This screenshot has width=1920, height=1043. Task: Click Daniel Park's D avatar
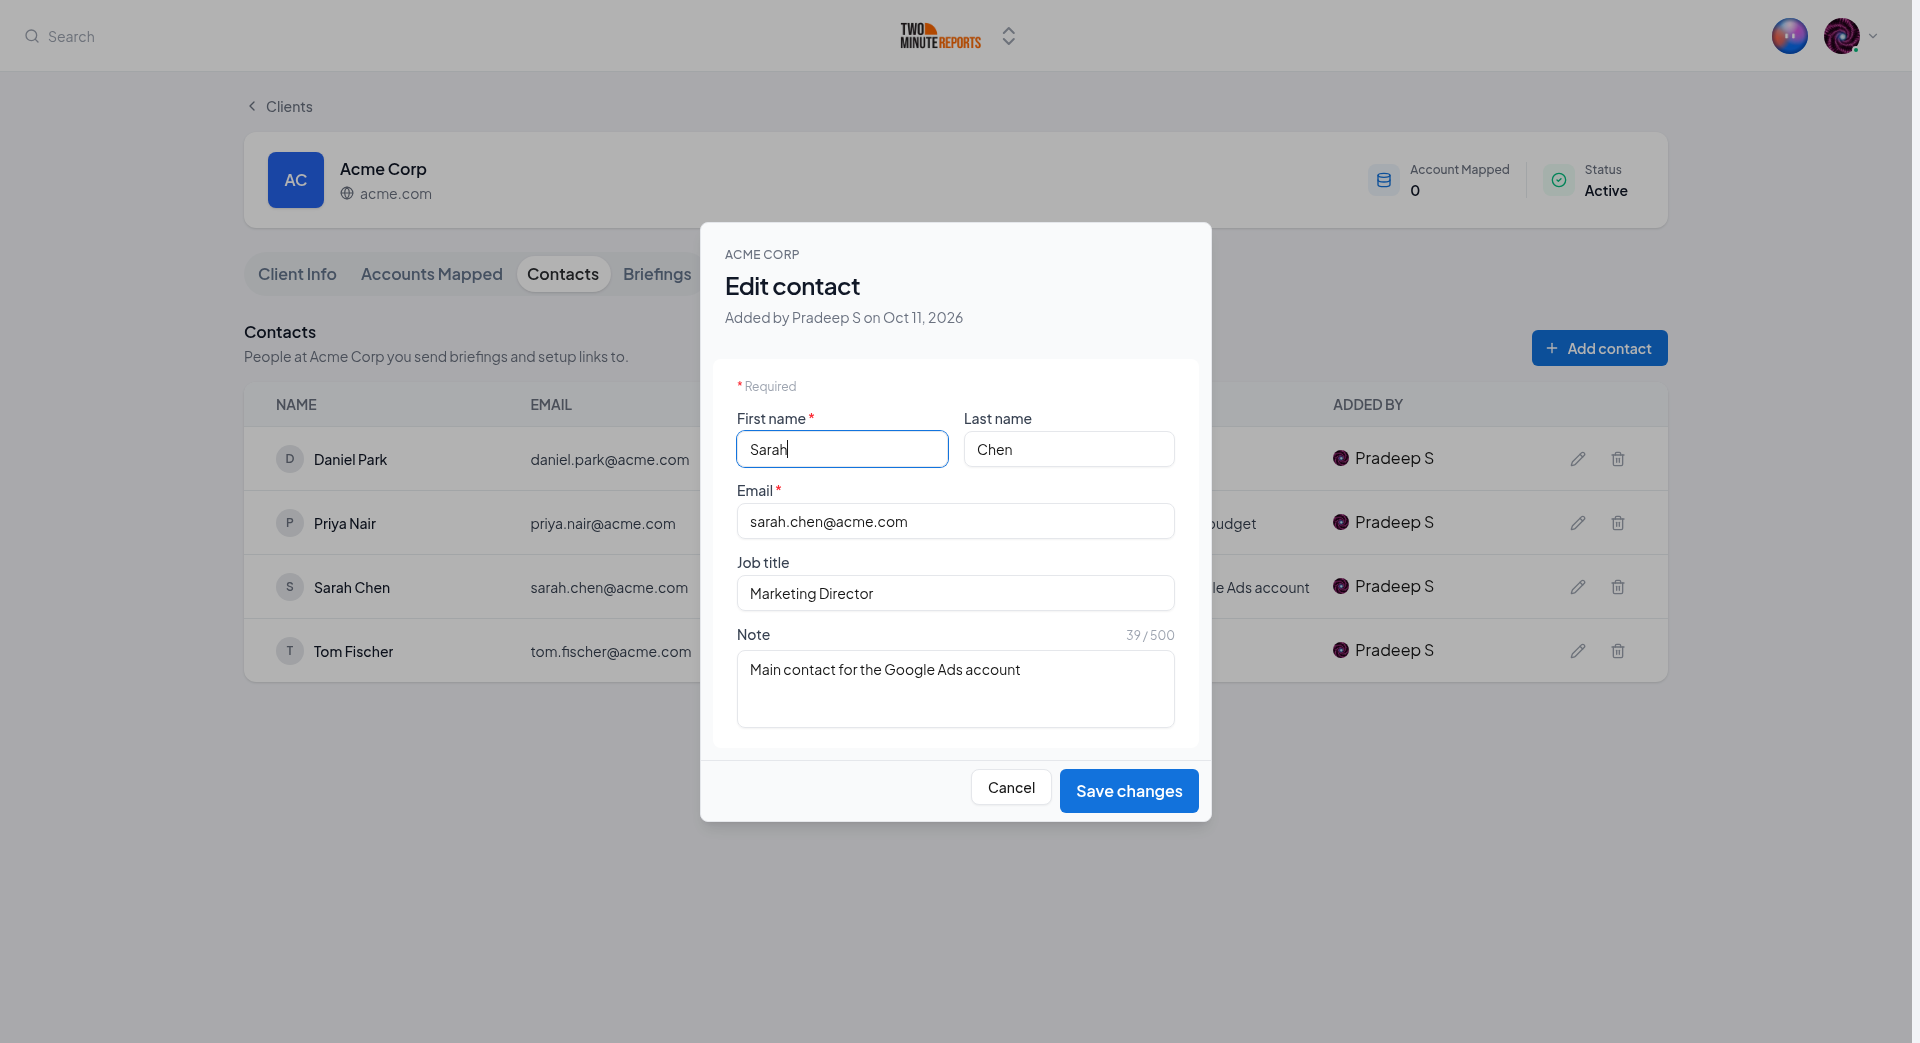point(290,459)
